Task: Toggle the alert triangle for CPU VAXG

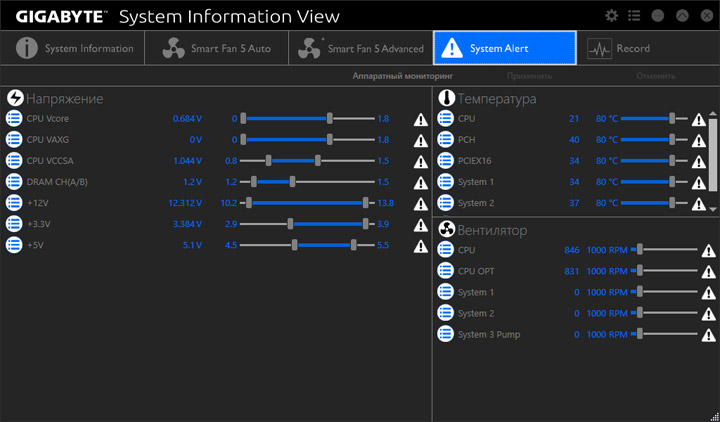Action: tap(420, 140)
